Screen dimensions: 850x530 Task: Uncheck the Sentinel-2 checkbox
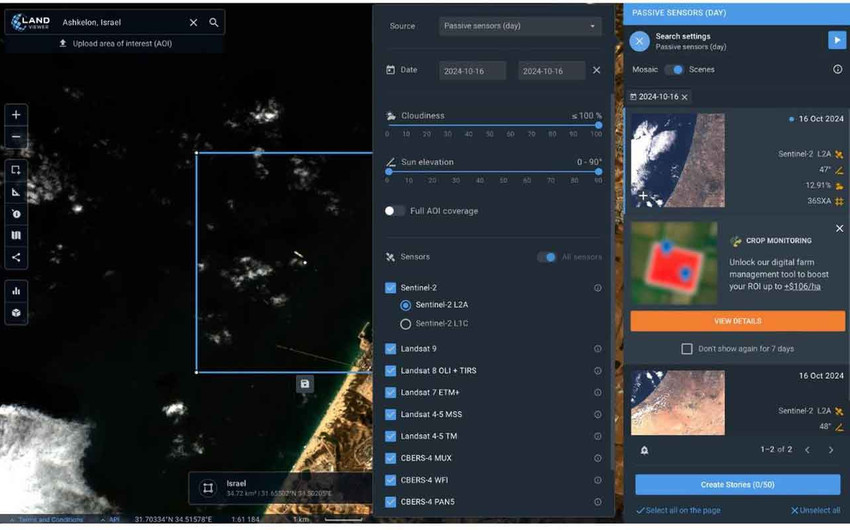pyautogui.click(x=390, y=288)
